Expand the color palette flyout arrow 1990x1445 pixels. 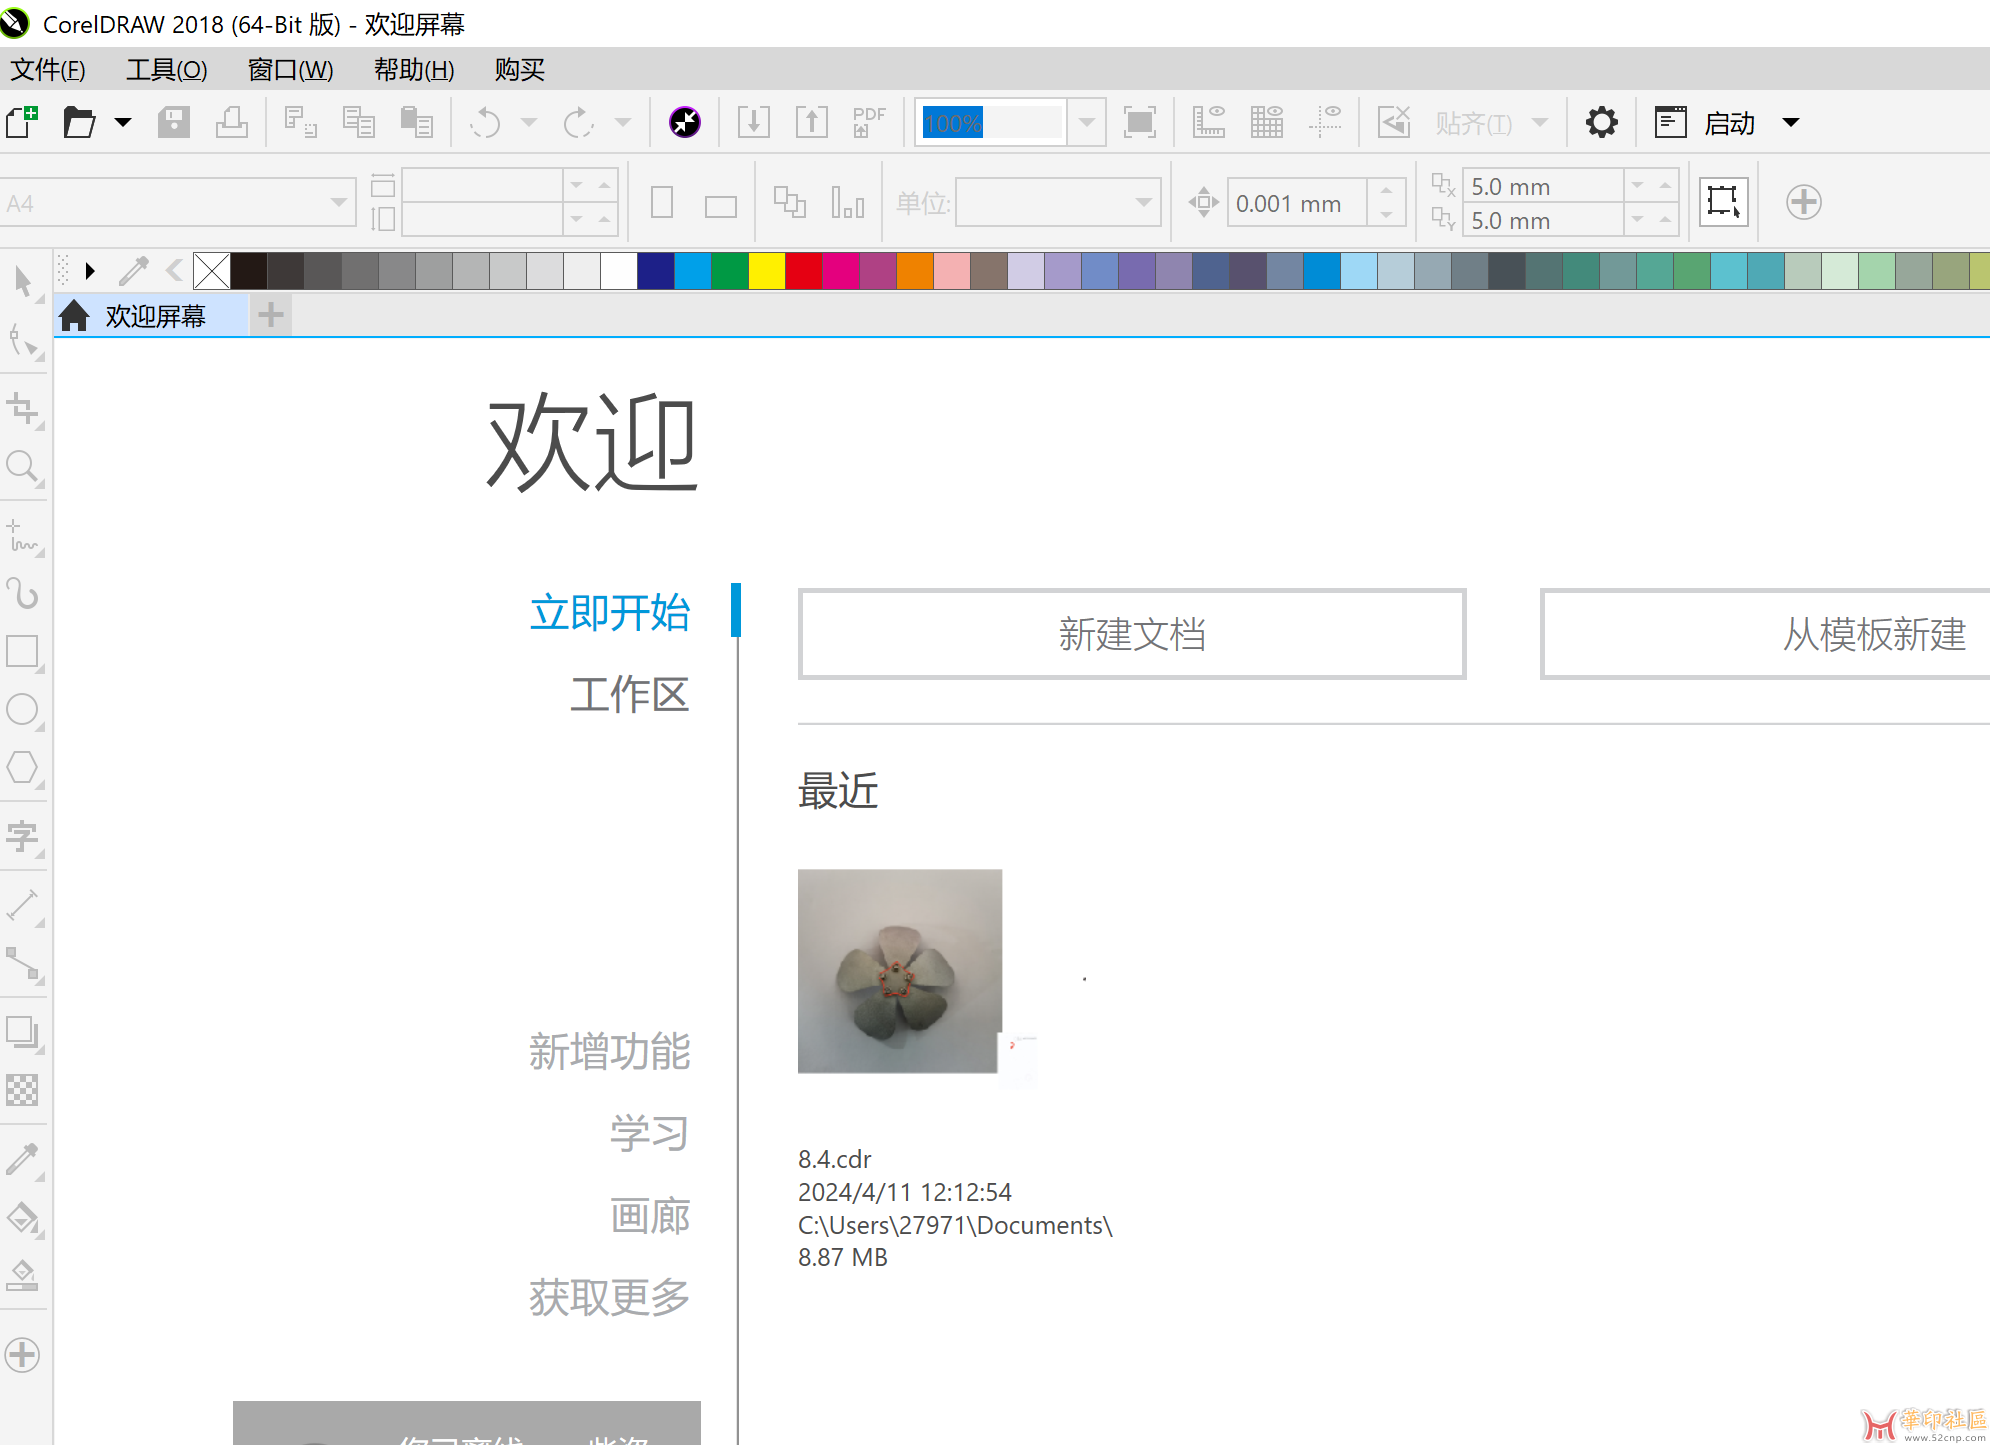[x=90, y=270]
